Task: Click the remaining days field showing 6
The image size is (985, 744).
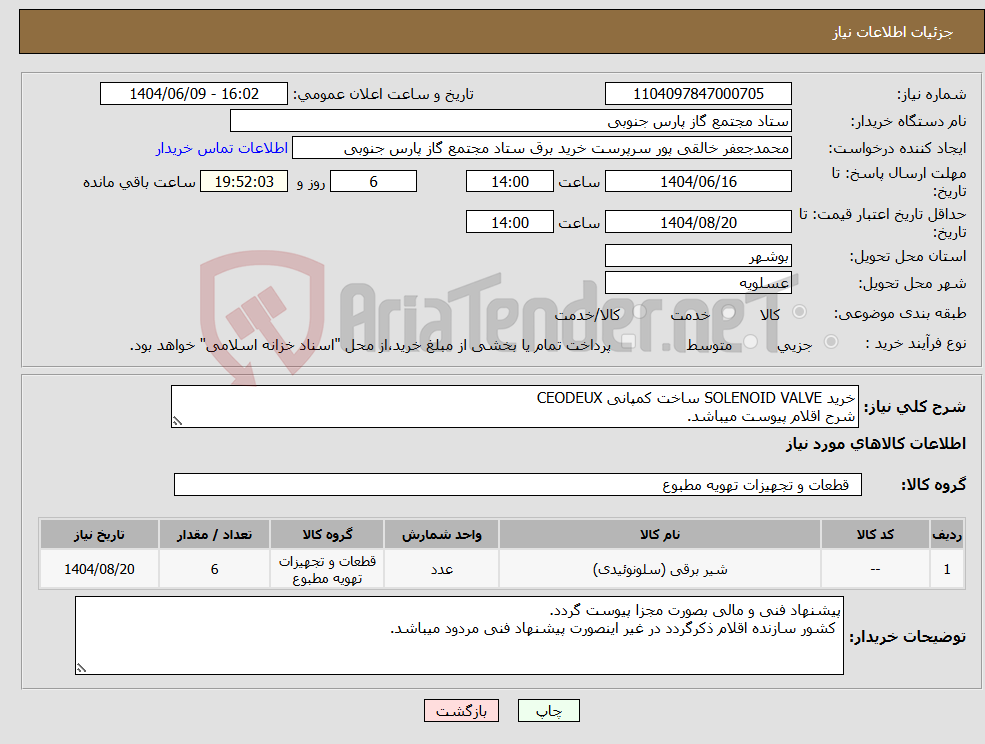Action: tap(373, 182)
